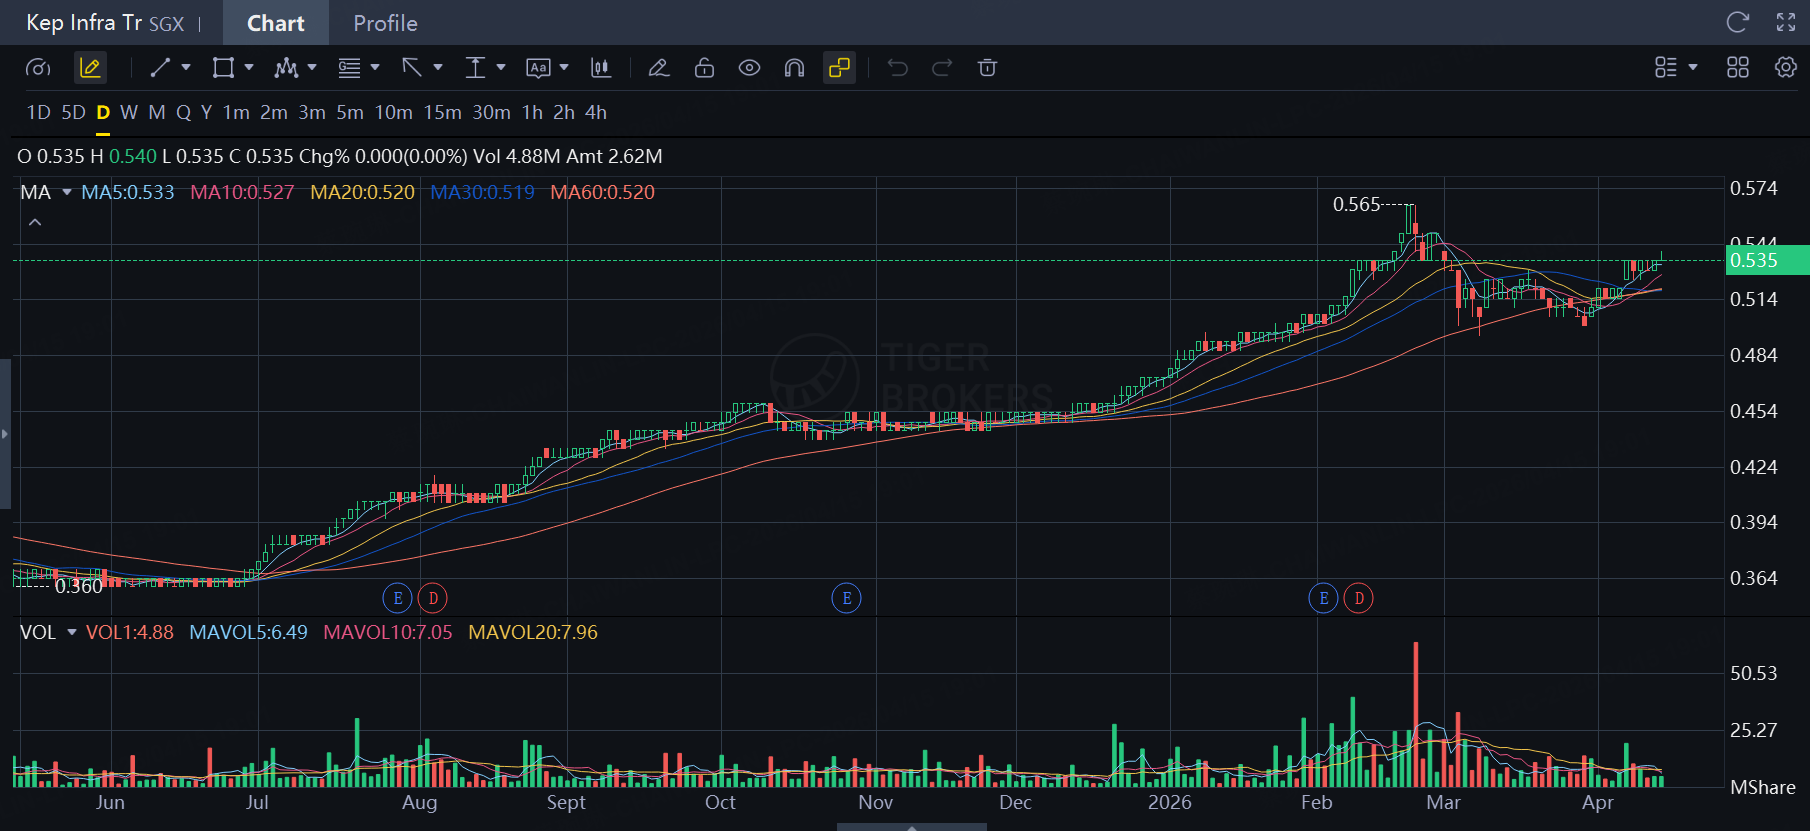Click the red D dividend marker near August
Image resolution: width=1810 pixels, height=831 pixels.
click(x=433, y=598)
